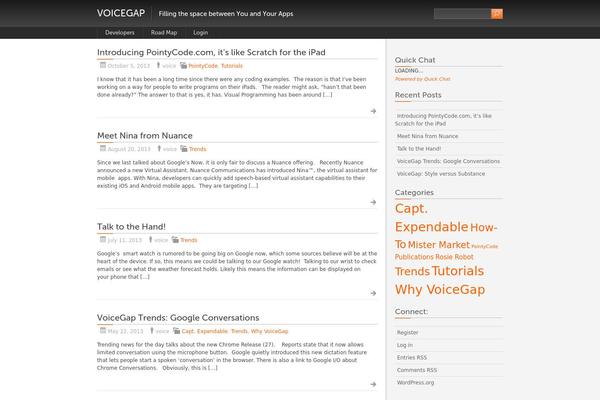
Task: Open the Register link under Connect
Action: (408, 333)
